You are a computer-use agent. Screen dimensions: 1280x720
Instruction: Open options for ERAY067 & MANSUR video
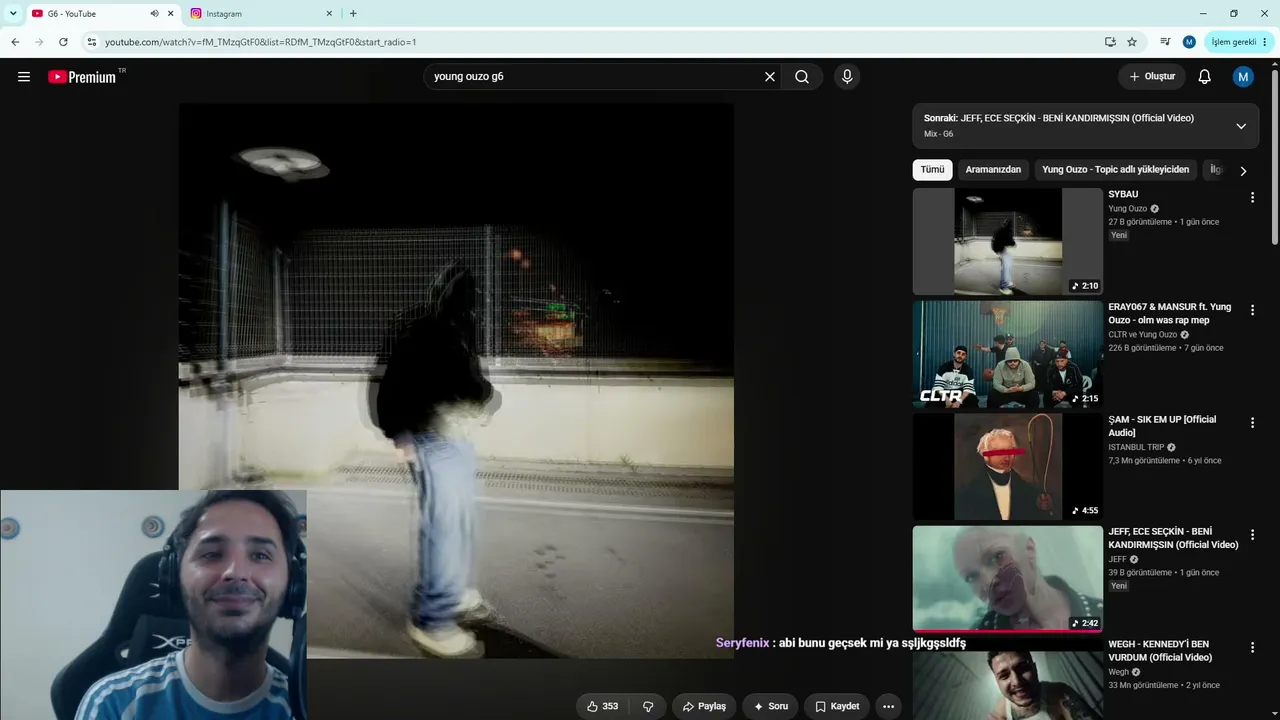point(1252,311)
